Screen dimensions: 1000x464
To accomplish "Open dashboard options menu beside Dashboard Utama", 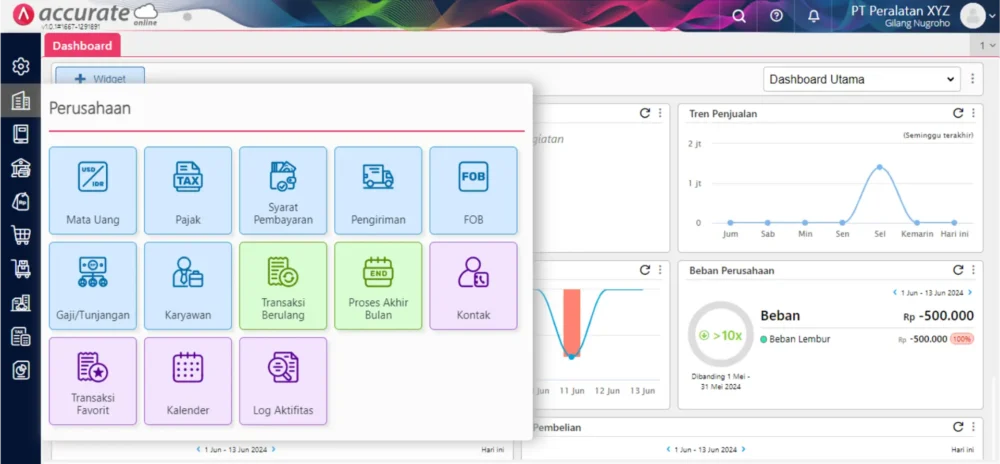I will pyautogui.click(x=973, y=79).
